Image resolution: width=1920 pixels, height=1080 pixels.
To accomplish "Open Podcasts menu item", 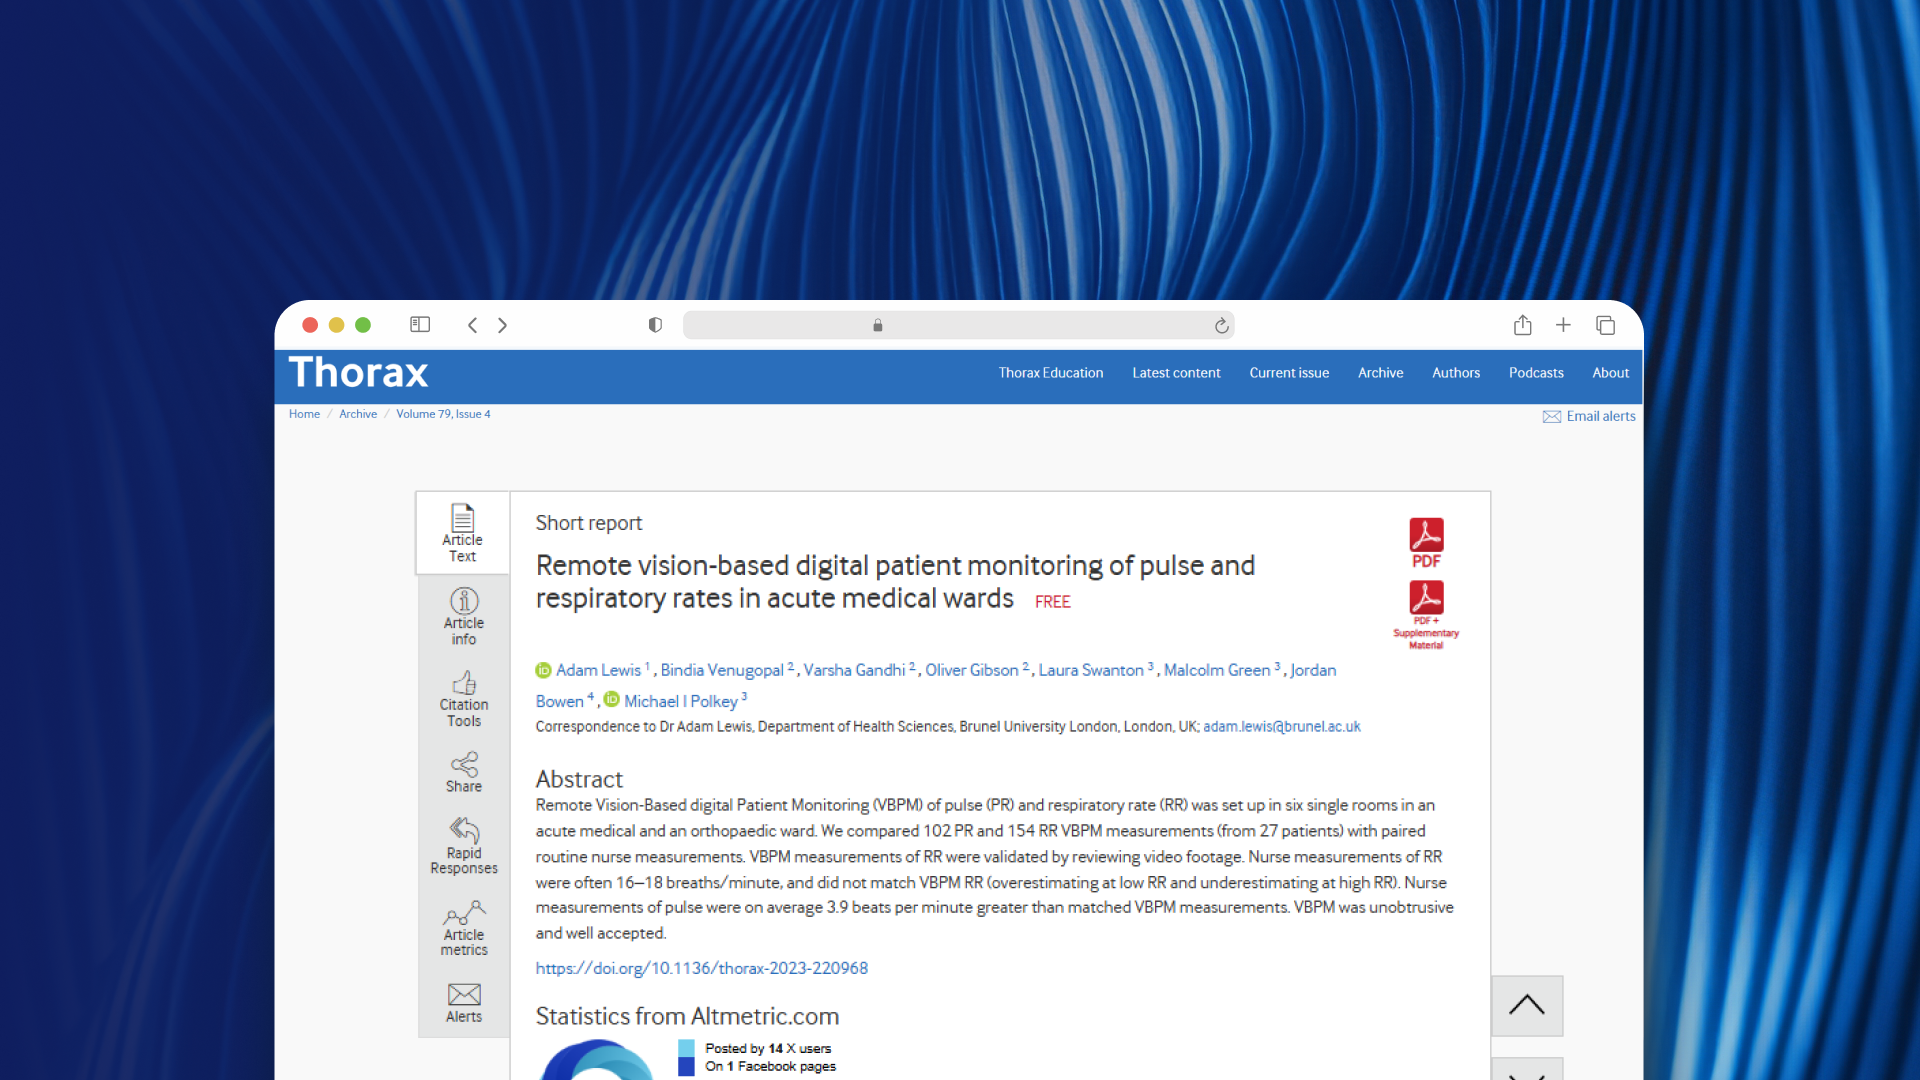I will pos(1536,373).
